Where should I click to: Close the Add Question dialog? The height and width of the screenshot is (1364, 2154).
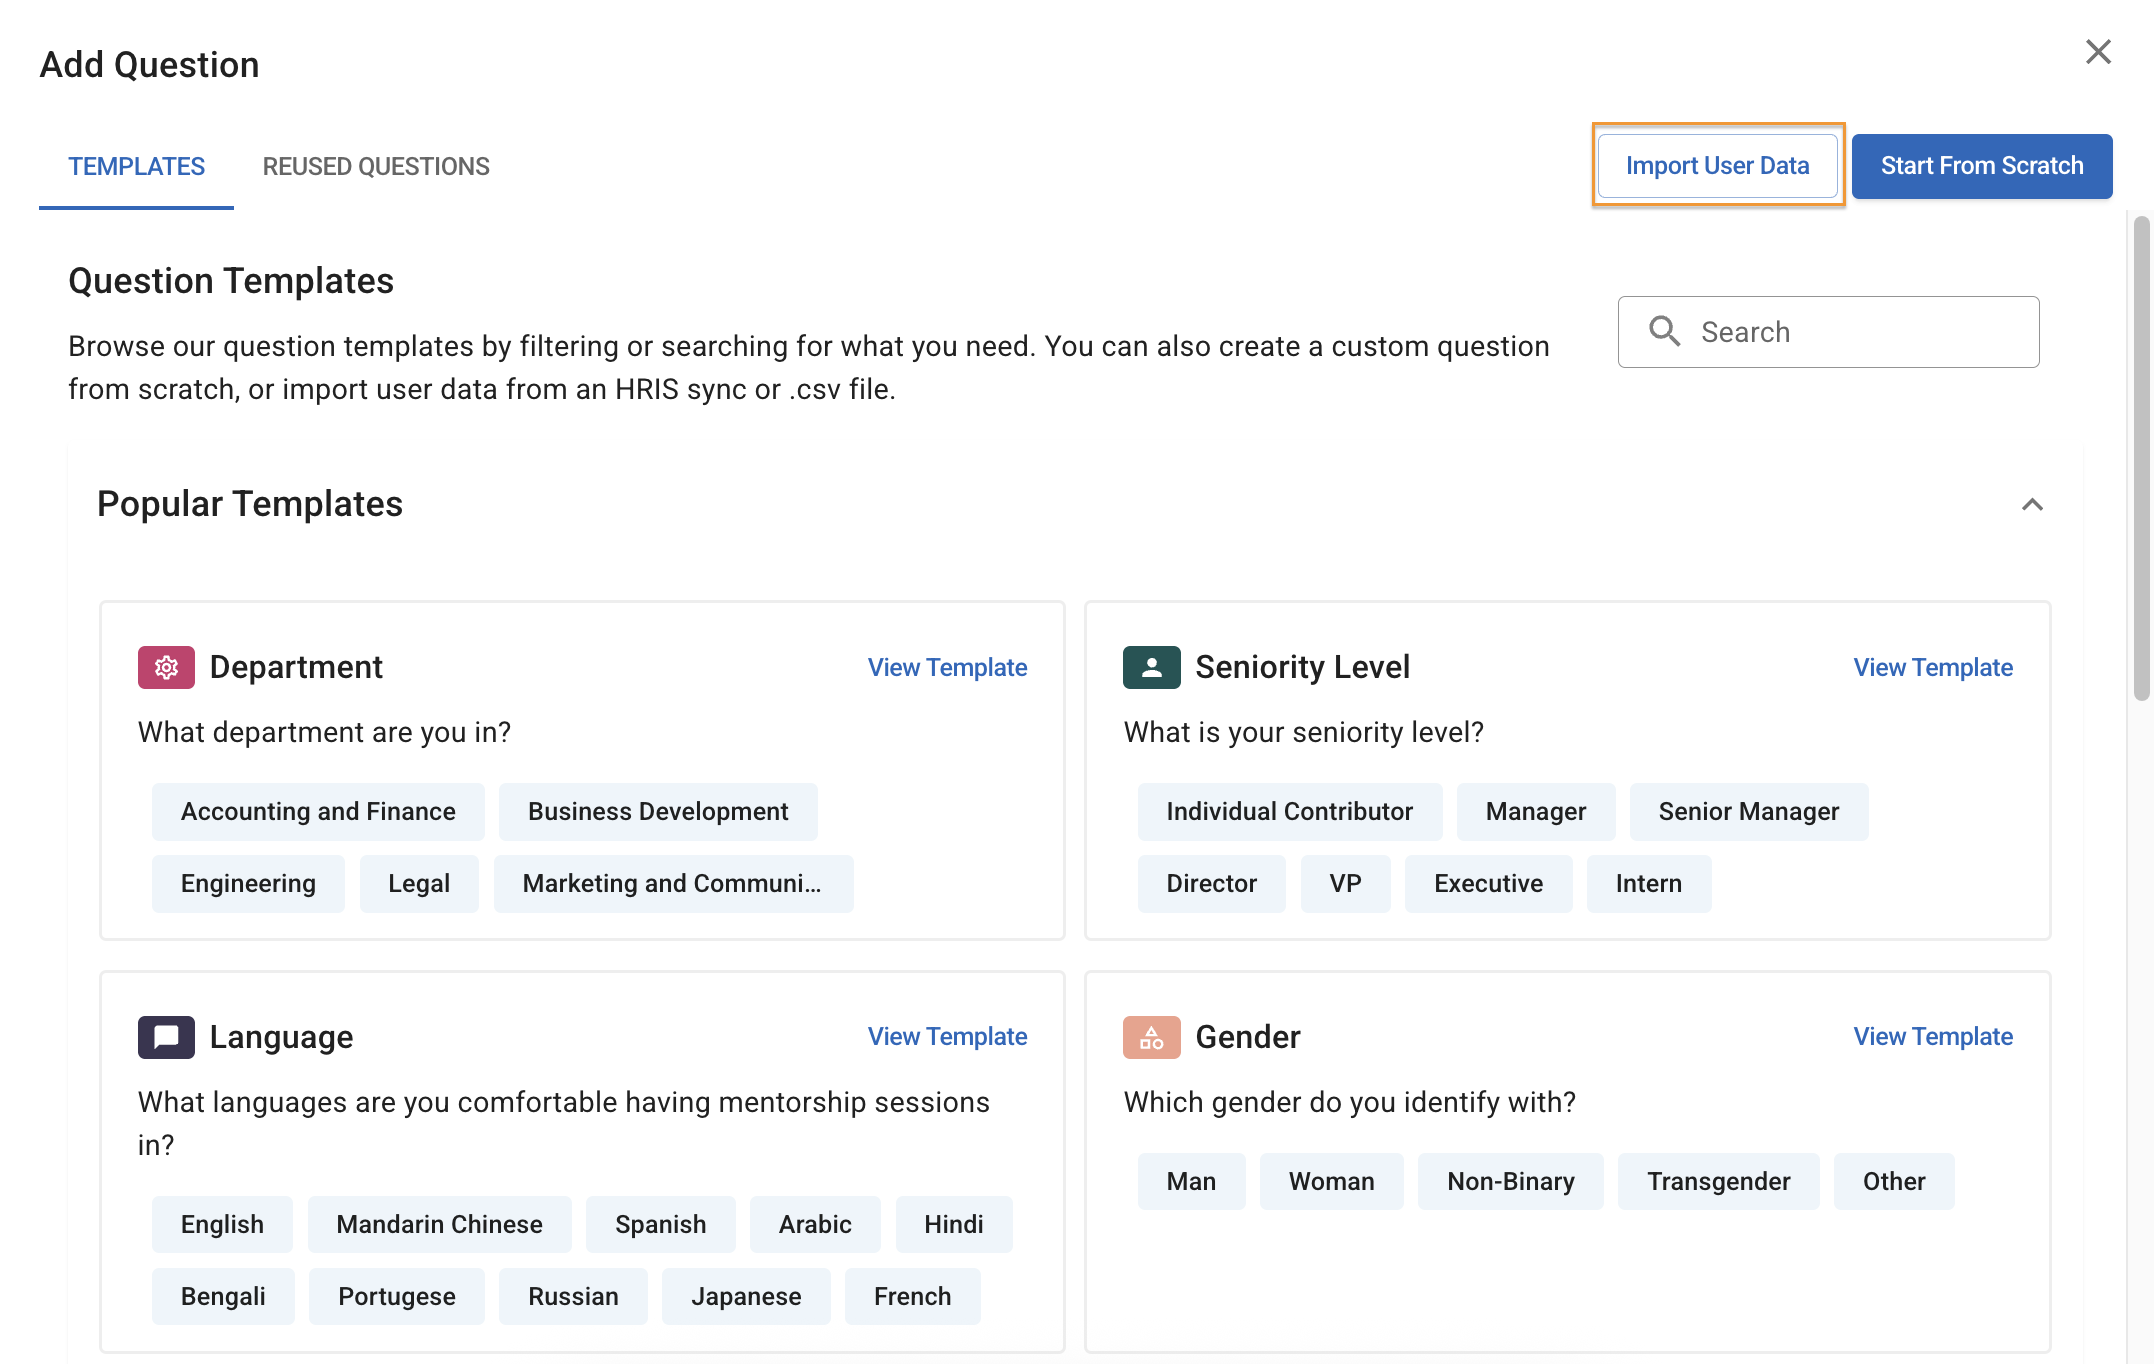pos(2098,52)
